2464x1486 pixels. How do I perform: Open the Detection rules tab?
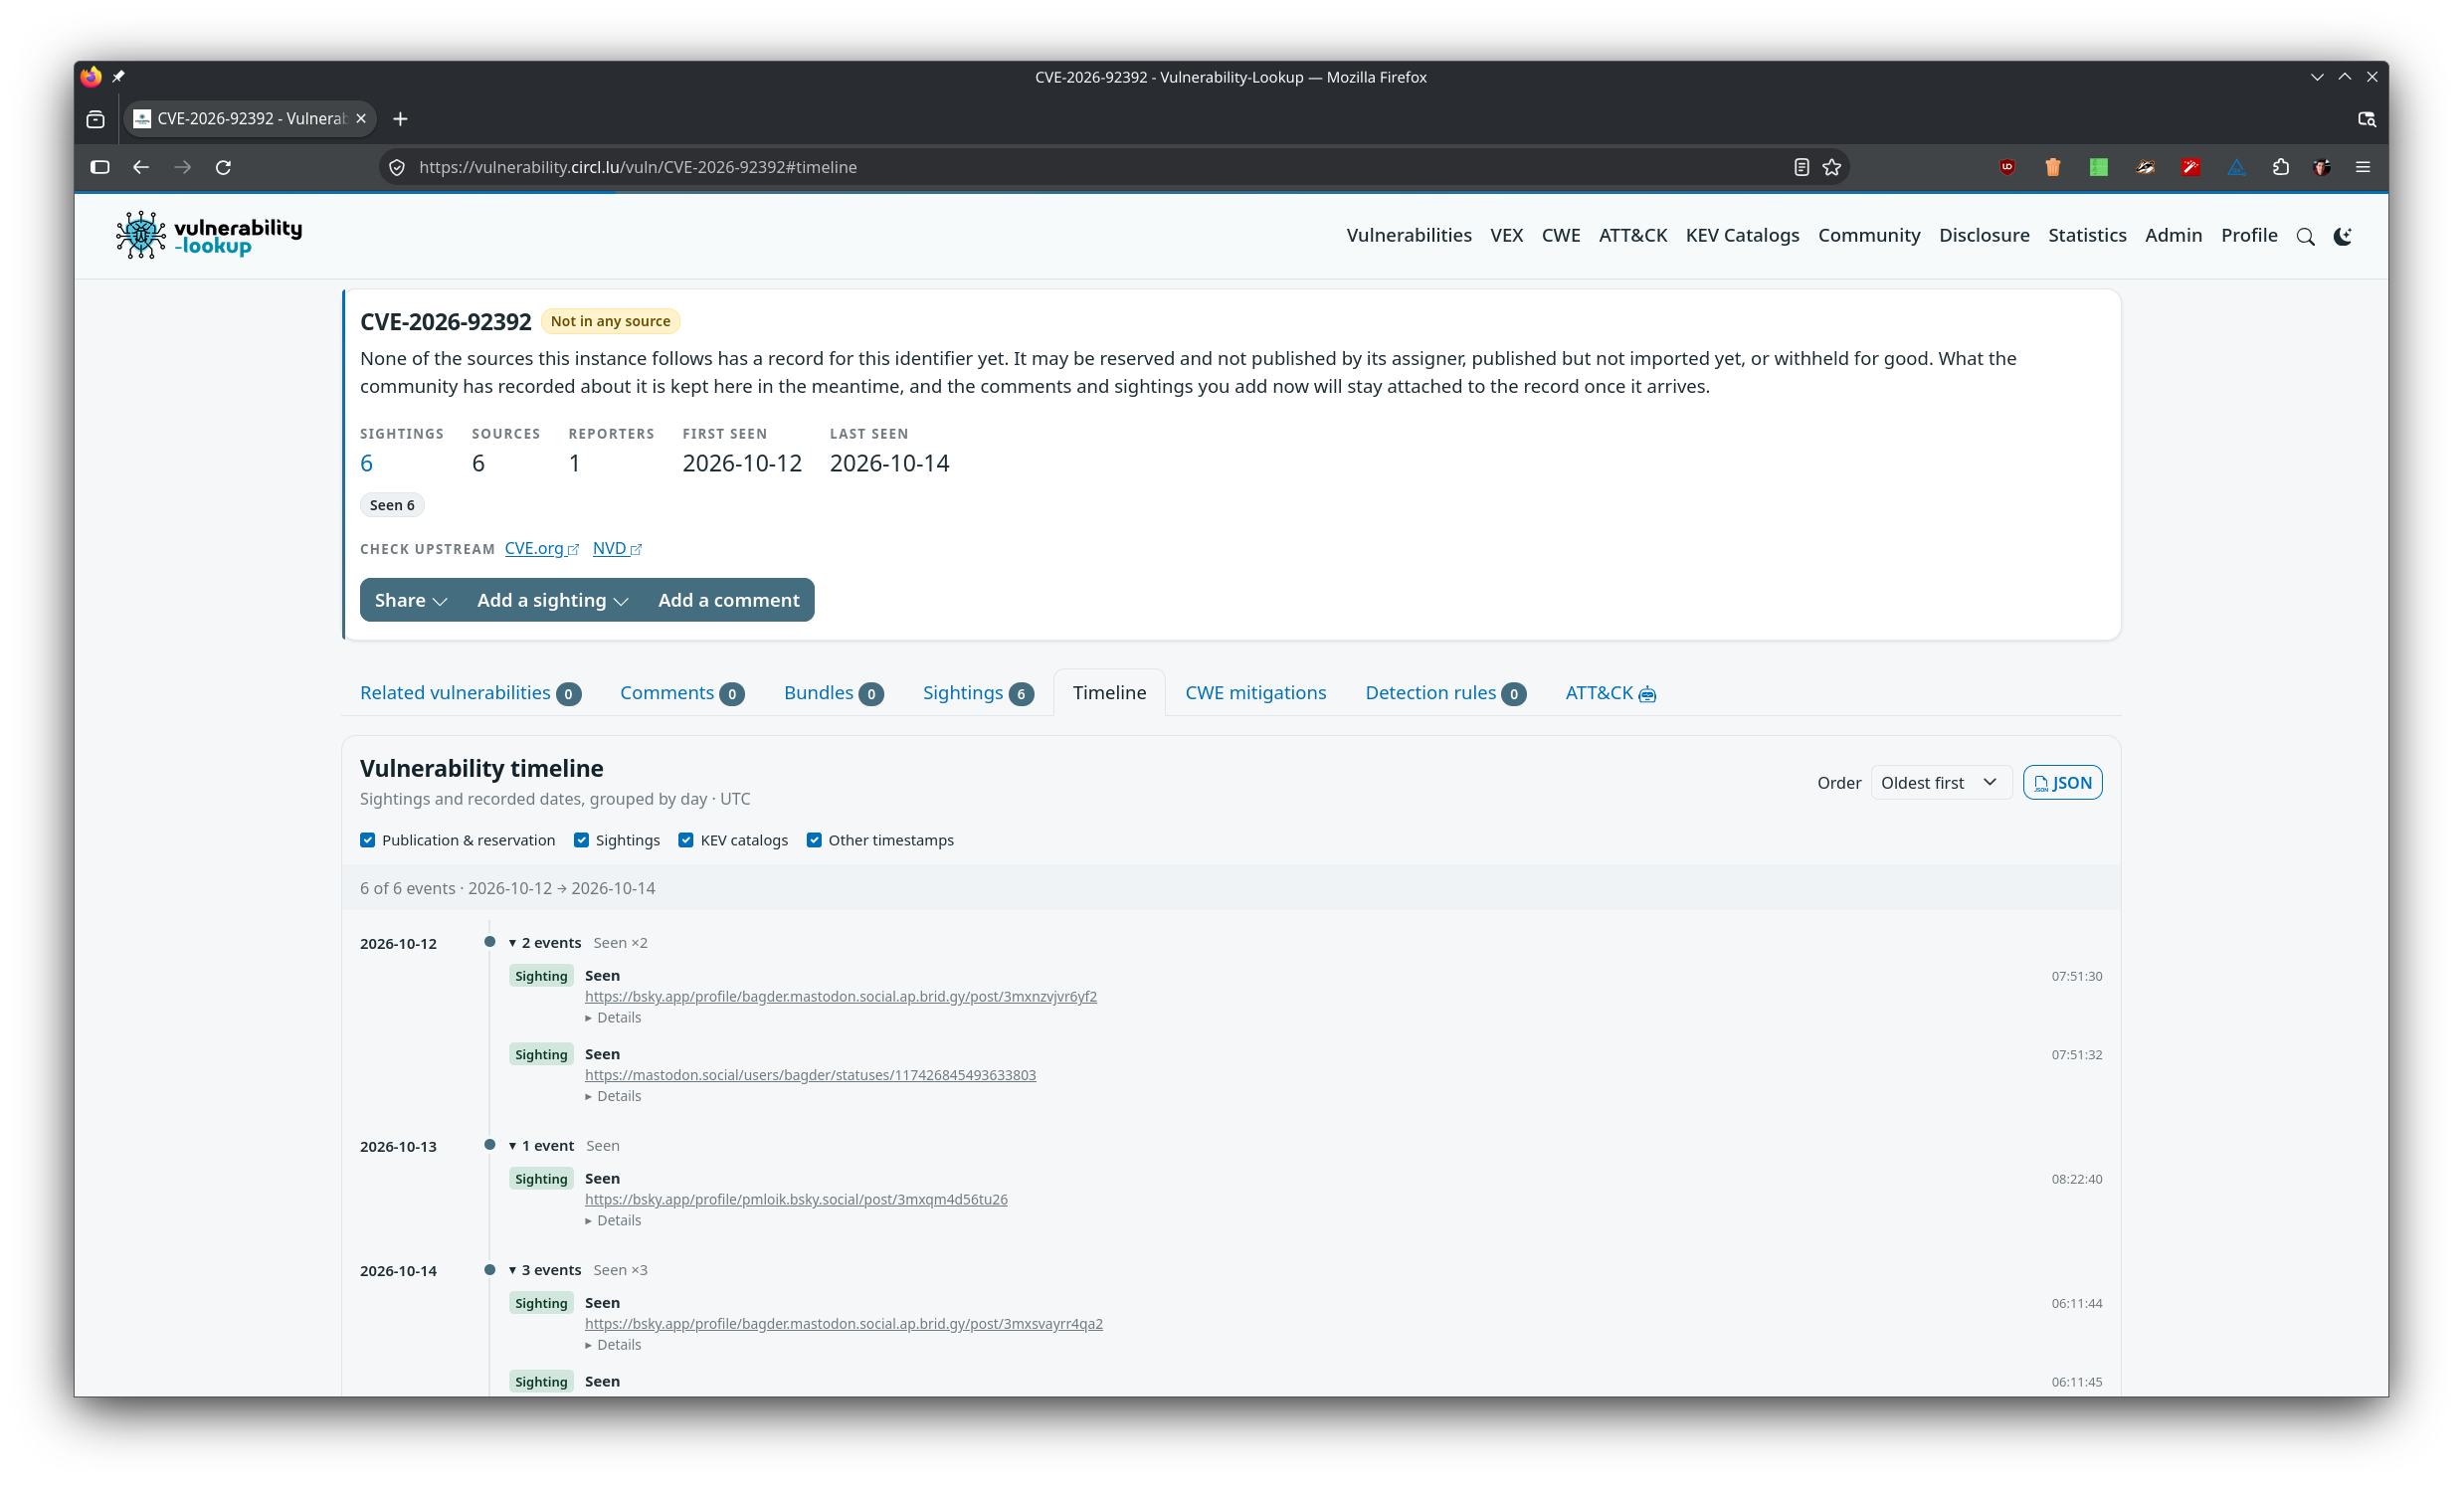point(1445,693)
